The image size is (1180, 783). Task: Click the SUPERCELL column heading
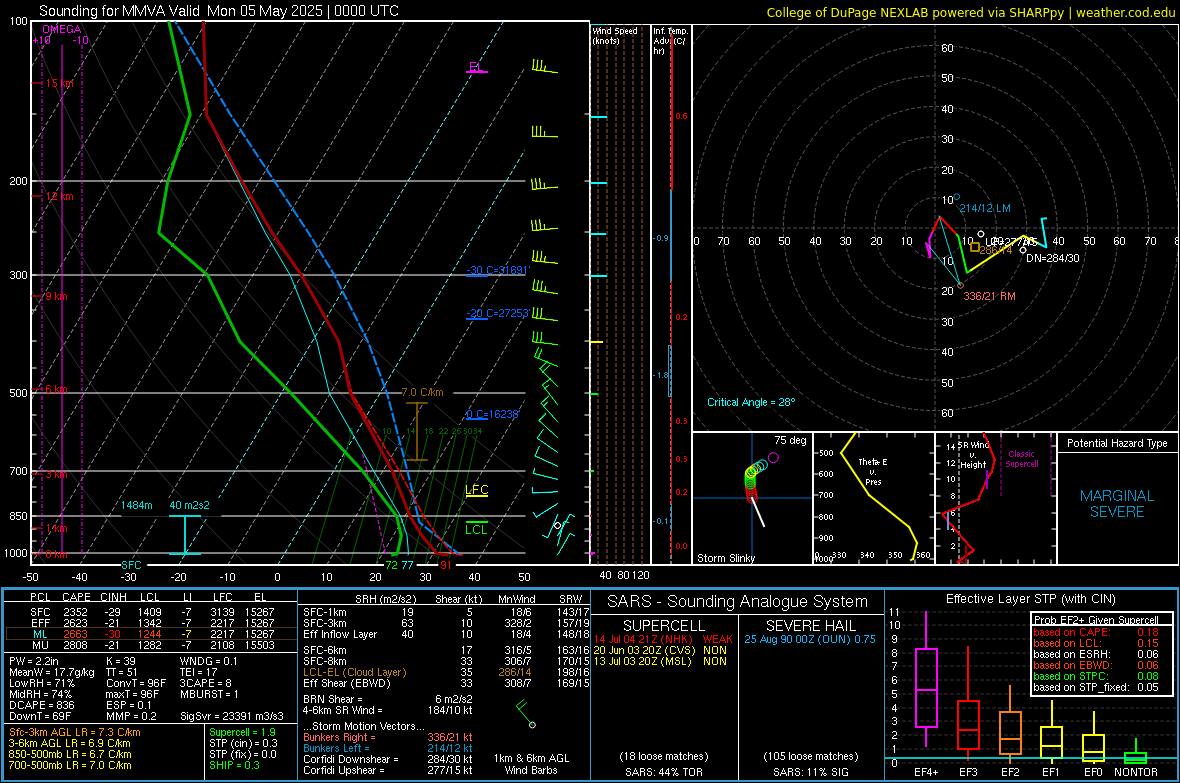pyautogui.click(x=664, y=626)
